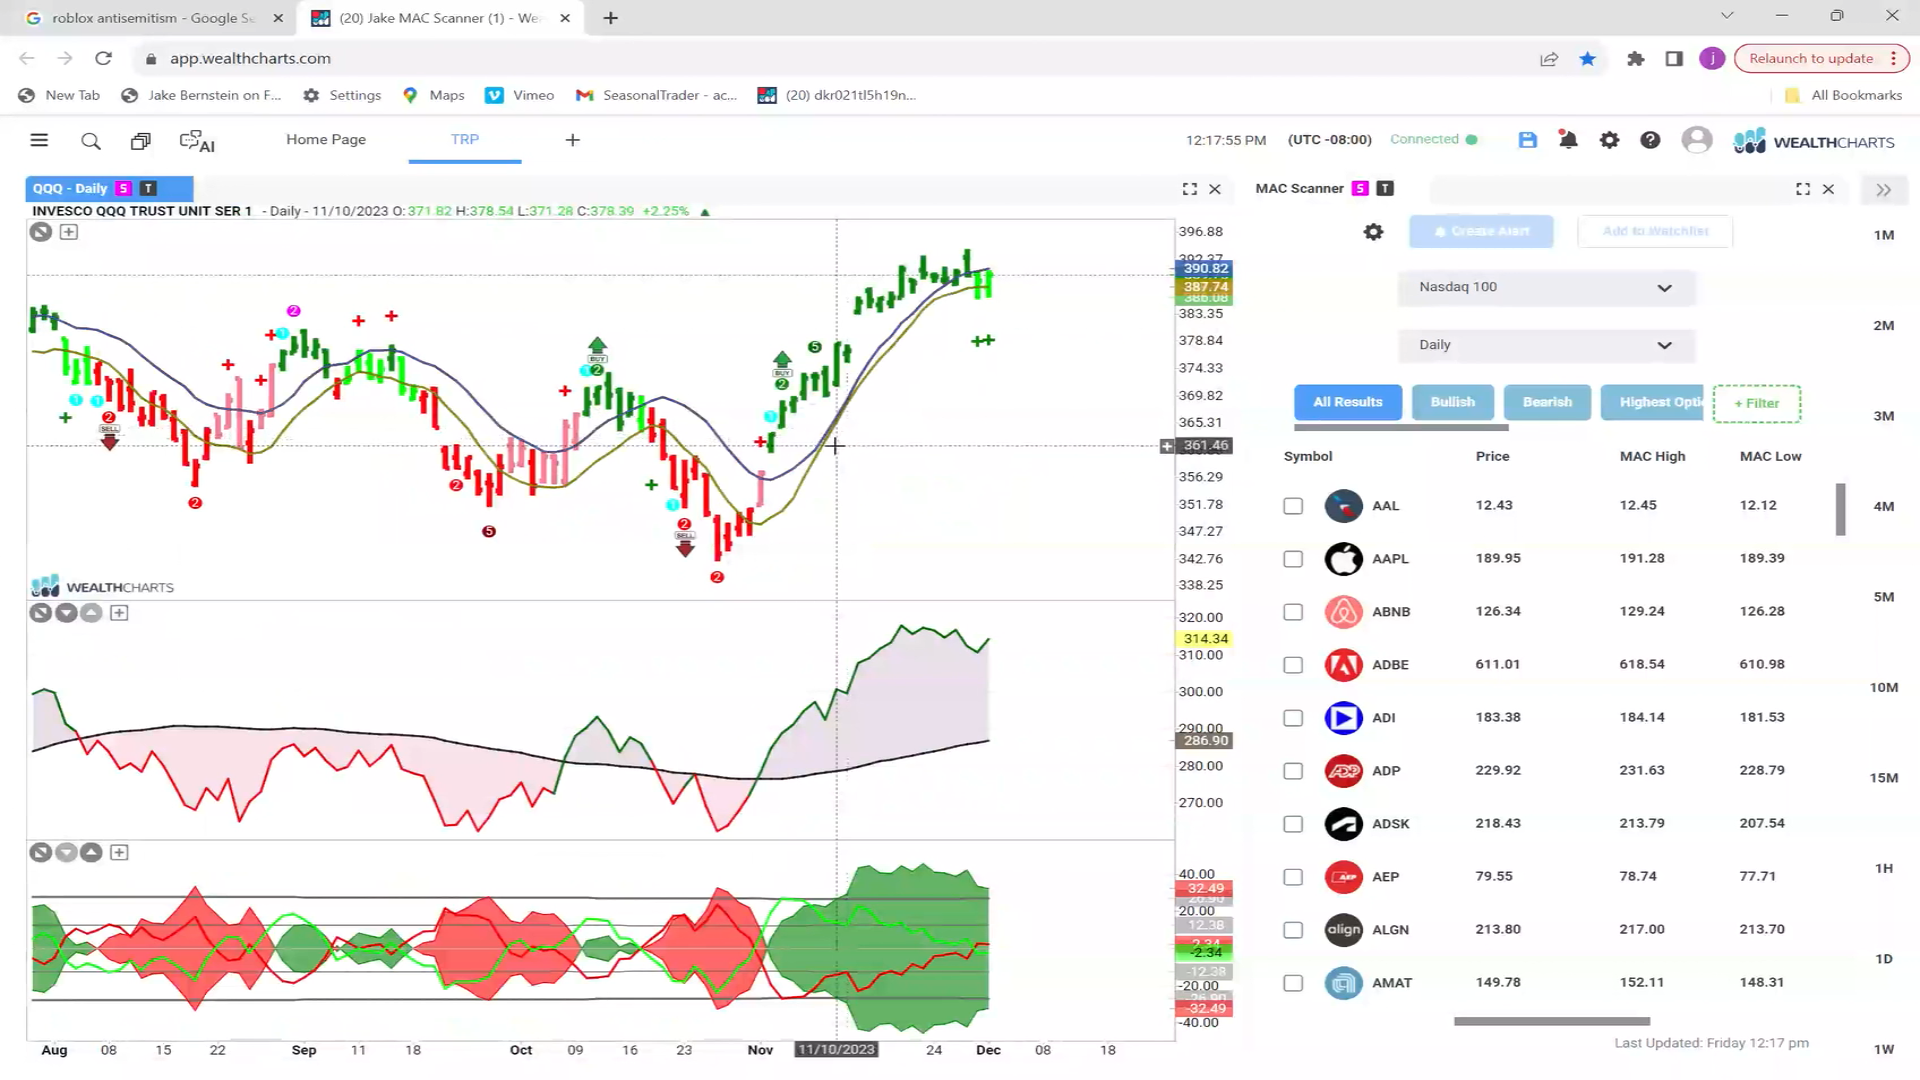Select the 1W timeframe in sidebar
The height and width of the screenshot is (1080, 1920).
1884,1050
